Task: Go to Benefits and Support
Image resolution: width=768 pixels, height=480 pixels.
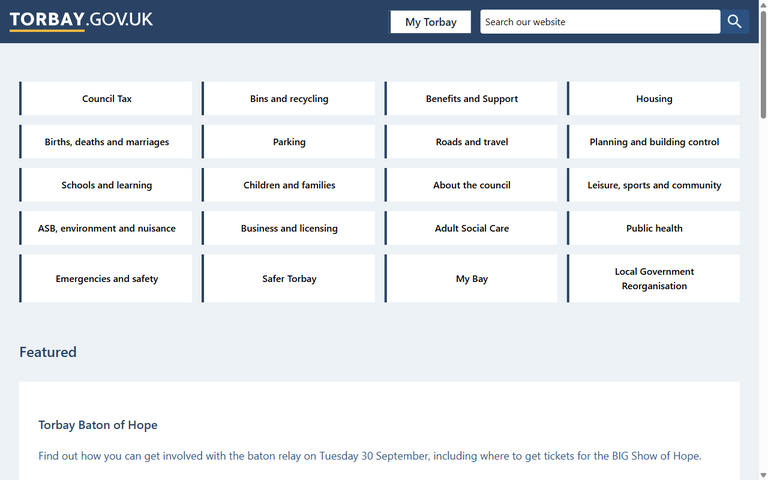Action: click(x=471, y=99)
